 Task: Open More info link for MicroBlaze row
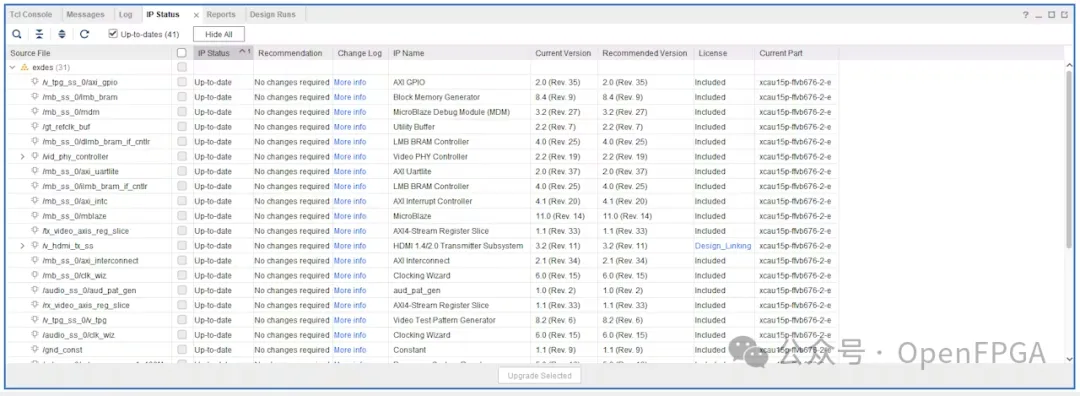[x=350, y=216]
